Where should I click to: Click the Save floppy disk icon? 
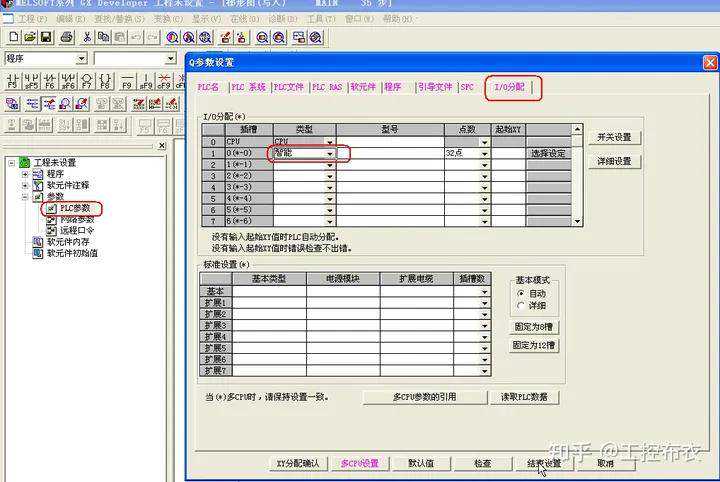tap(46, 37)
